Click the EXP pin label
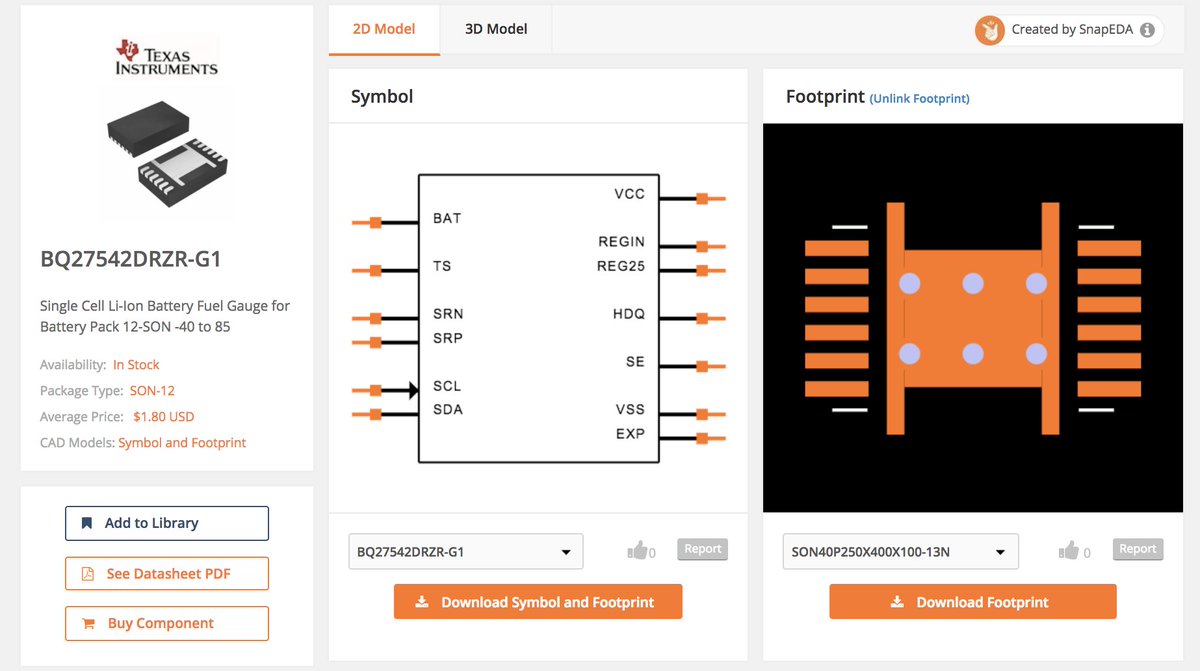The height and width of the screenshot is (671, 1200). click(x=630, y=434)
